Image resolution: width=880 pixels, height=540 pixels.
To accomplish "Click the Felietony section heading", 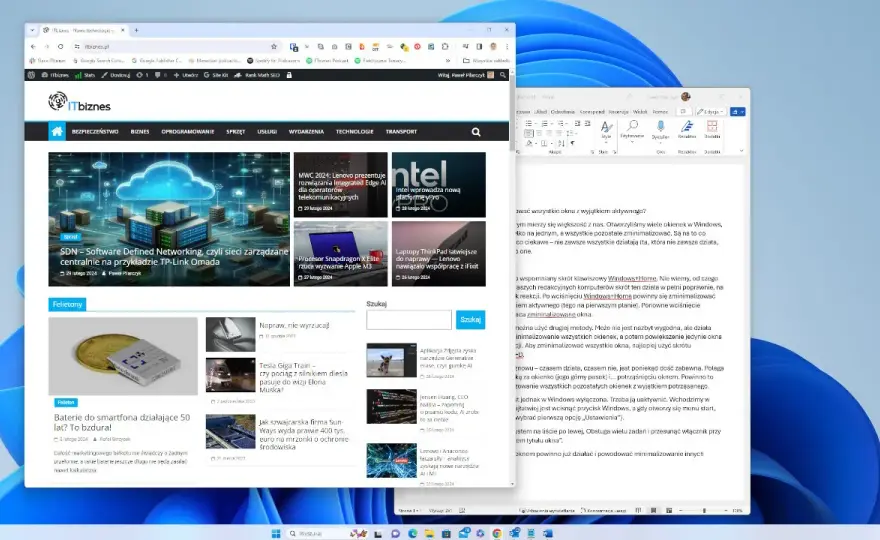I will (x=67, y=304).
